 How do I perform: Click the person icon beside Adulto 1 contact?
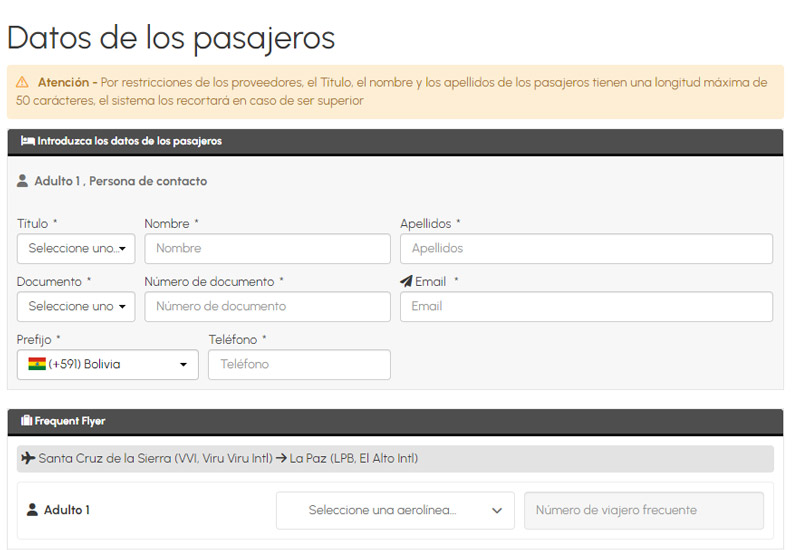(23, 181)
